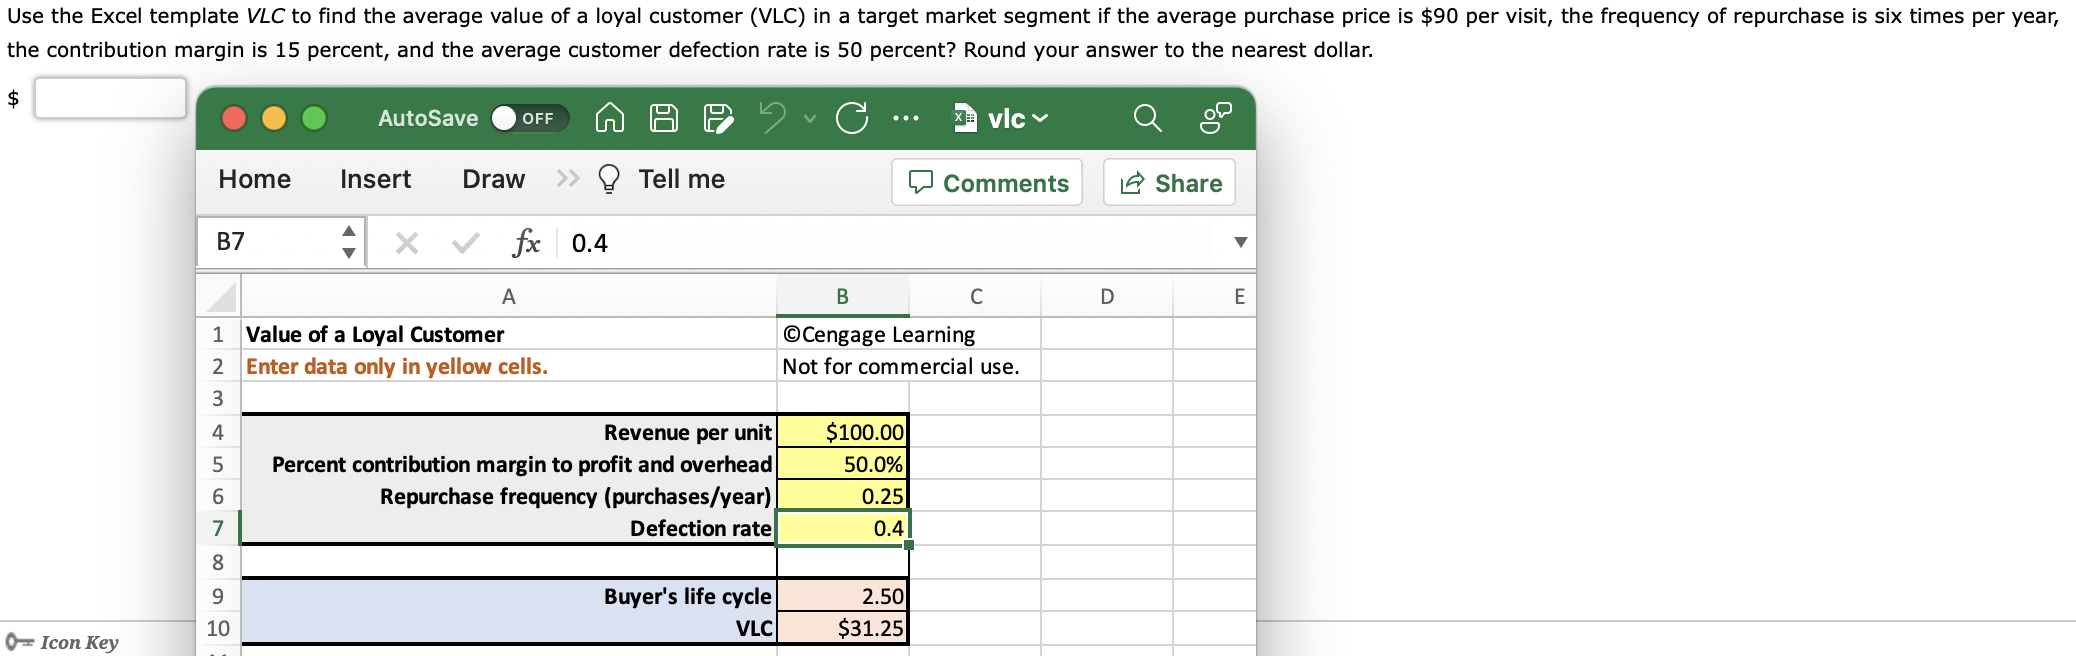The width and height of the screenshot is (2076, 656).
Task: Select row 7 header
Action: tap(218, 528)
